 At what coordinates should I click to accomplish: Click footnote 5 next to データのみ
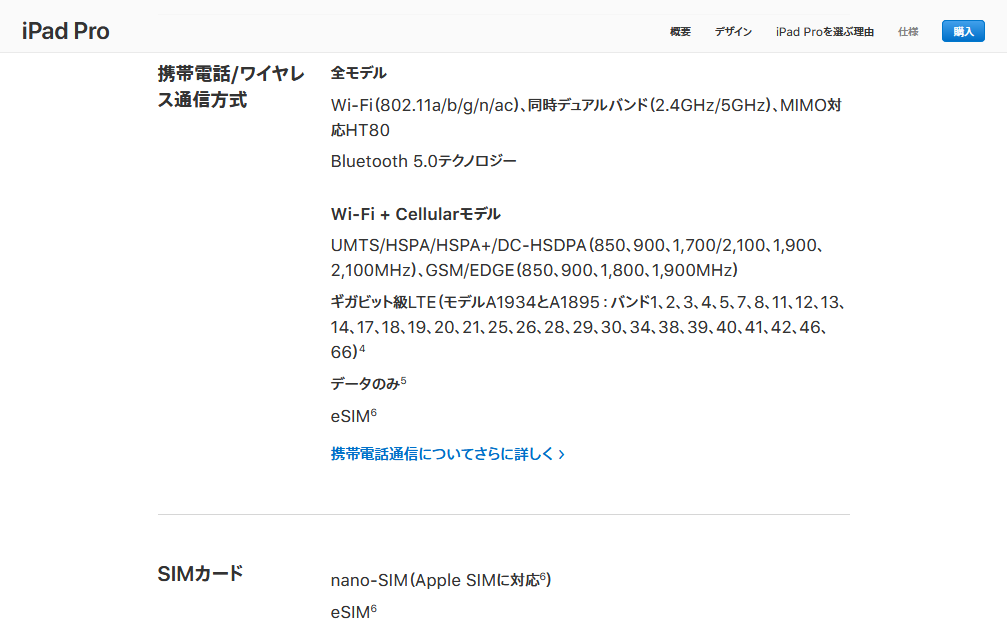[x=403, y=380]
